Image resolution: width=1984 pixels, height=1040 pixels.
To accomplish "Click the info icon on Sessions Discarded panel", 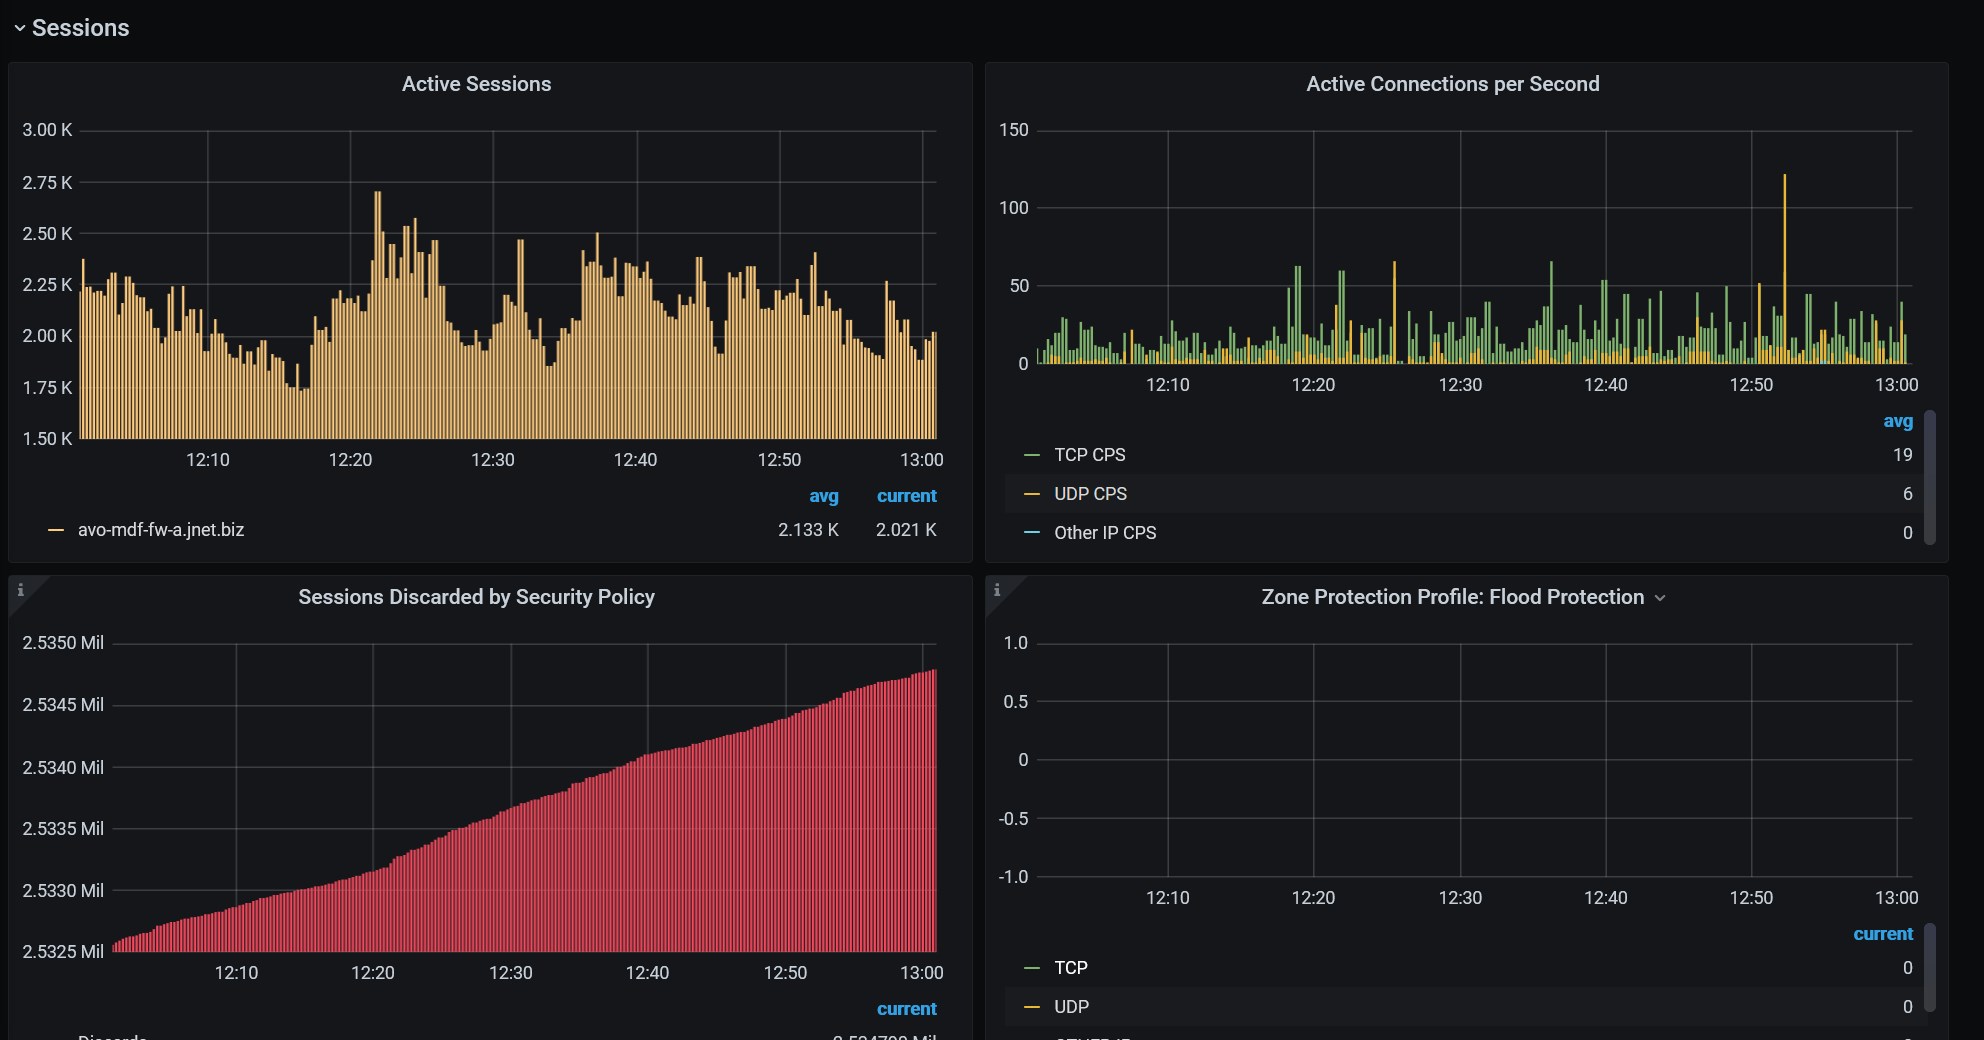I will click(20, 590).
